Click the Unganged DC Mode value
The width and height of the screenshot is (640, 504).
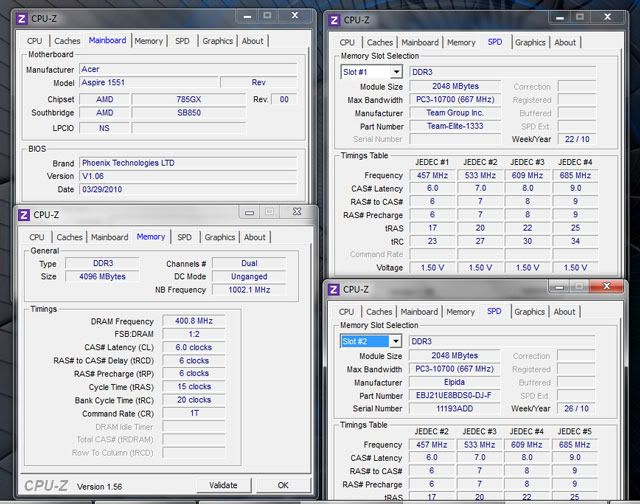(x=249, y=277)
